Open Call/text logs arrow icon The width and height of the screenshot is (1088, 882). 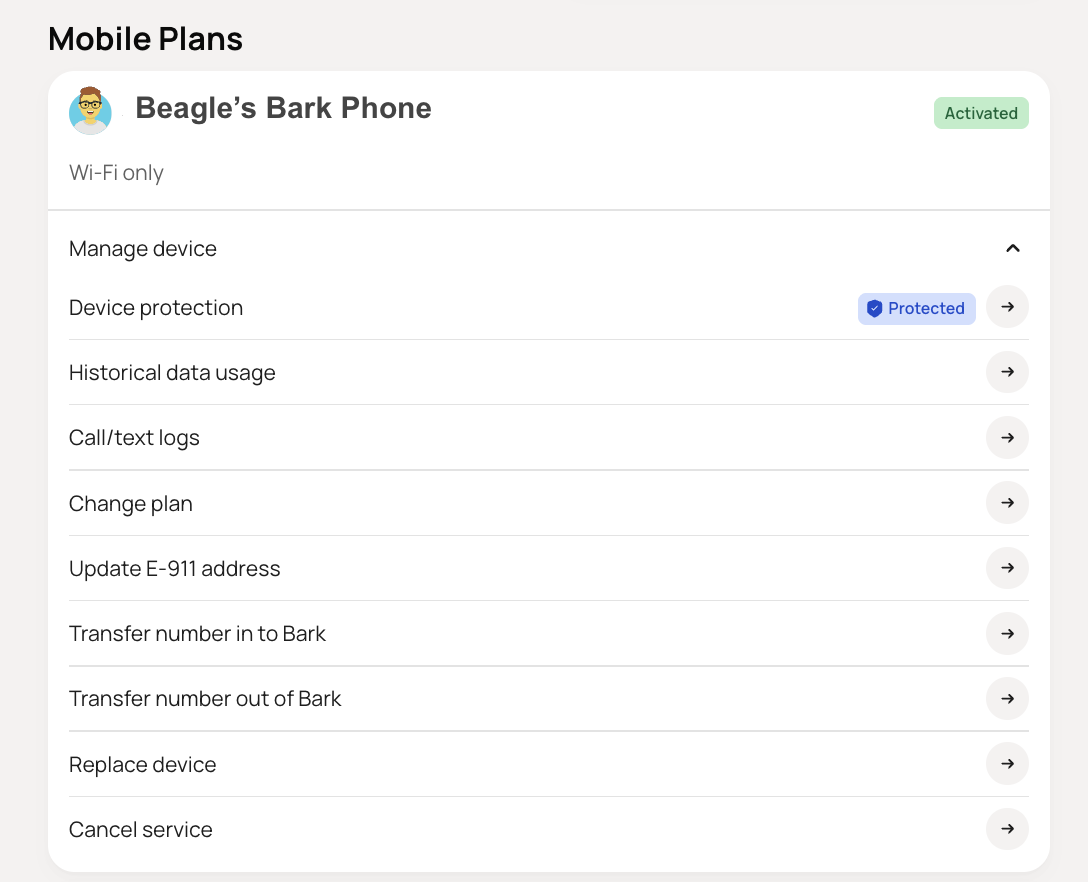[x=1007, y=438]
